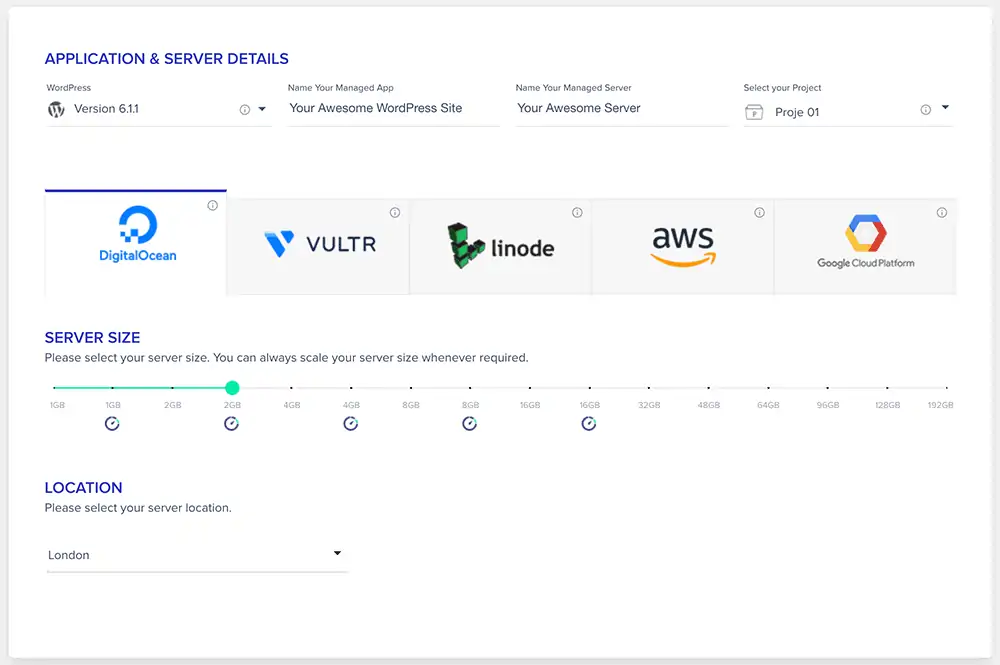Click the Name Your Managed Server field
The width and height of the screenshot is (1000, 665).
(x=622, y=109)
